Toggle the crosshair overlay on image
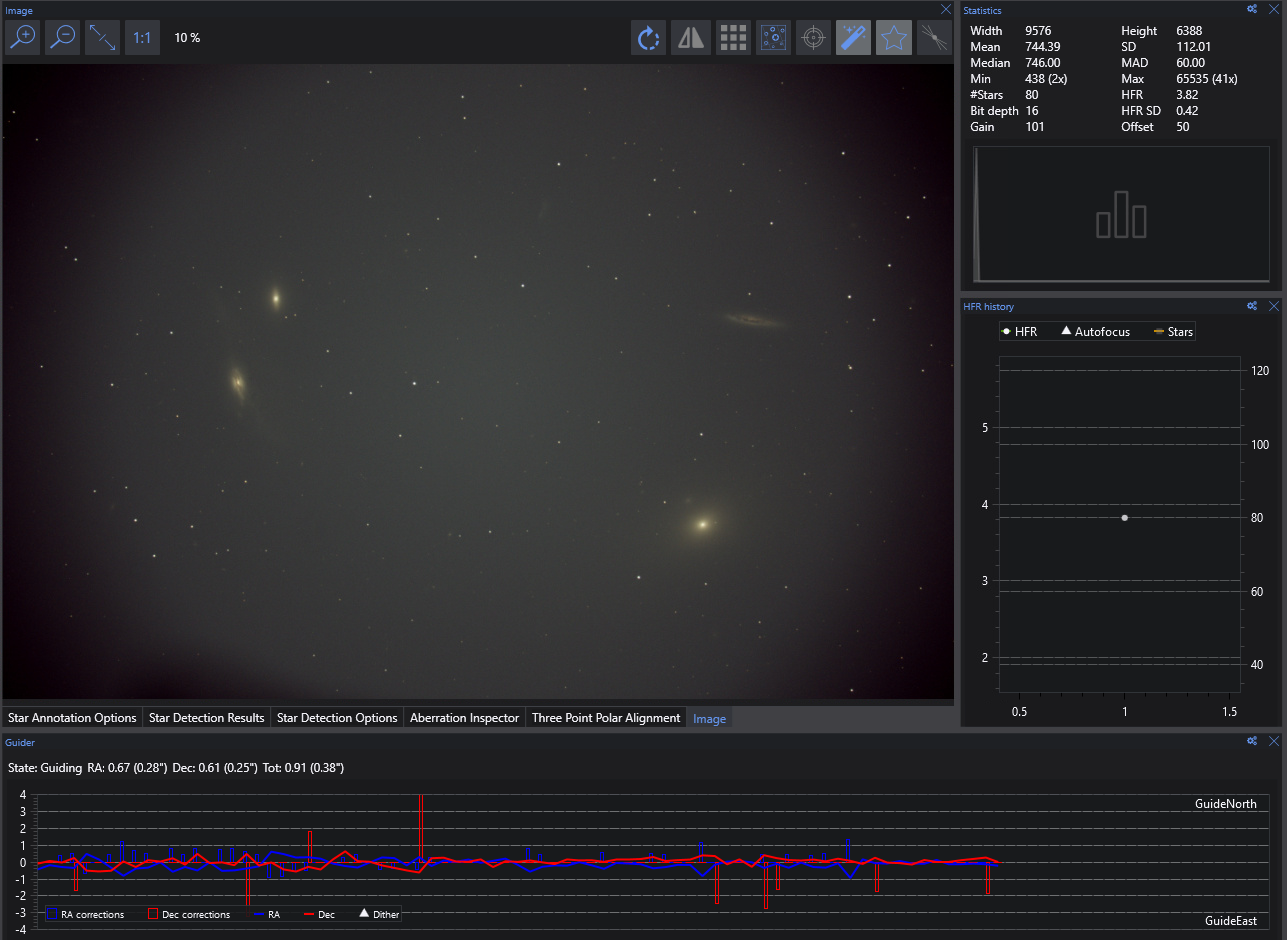Viewport: 1287px width, 940px height. 814,38
